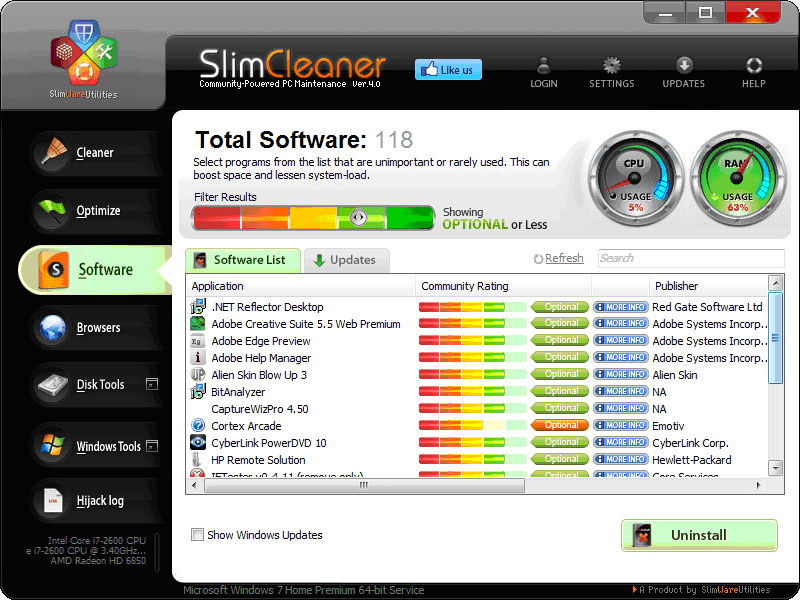This screenshot has height=600, width=800.
Task: Open the SETTINGS gear icon
Action: coord(612,65)
